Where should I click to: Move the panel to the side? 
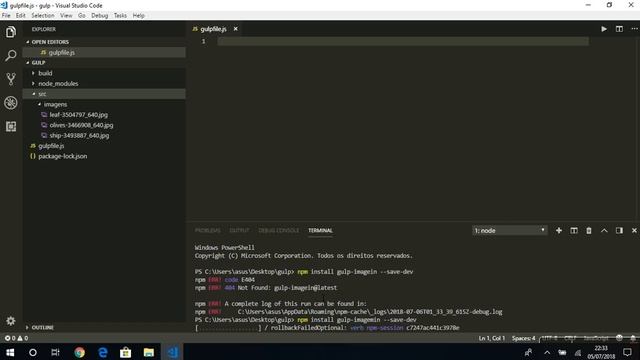coord(619,231)
